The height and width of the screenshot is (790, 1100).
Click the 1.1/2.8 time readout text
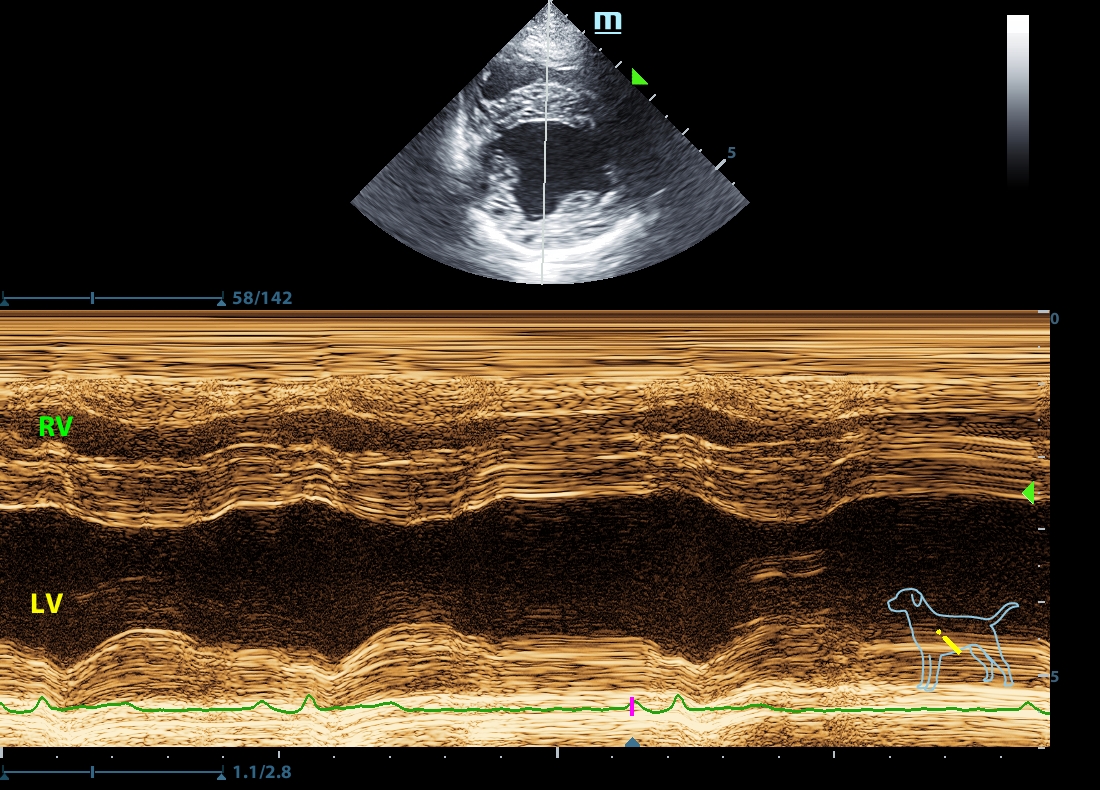click(x=262, y=772)
